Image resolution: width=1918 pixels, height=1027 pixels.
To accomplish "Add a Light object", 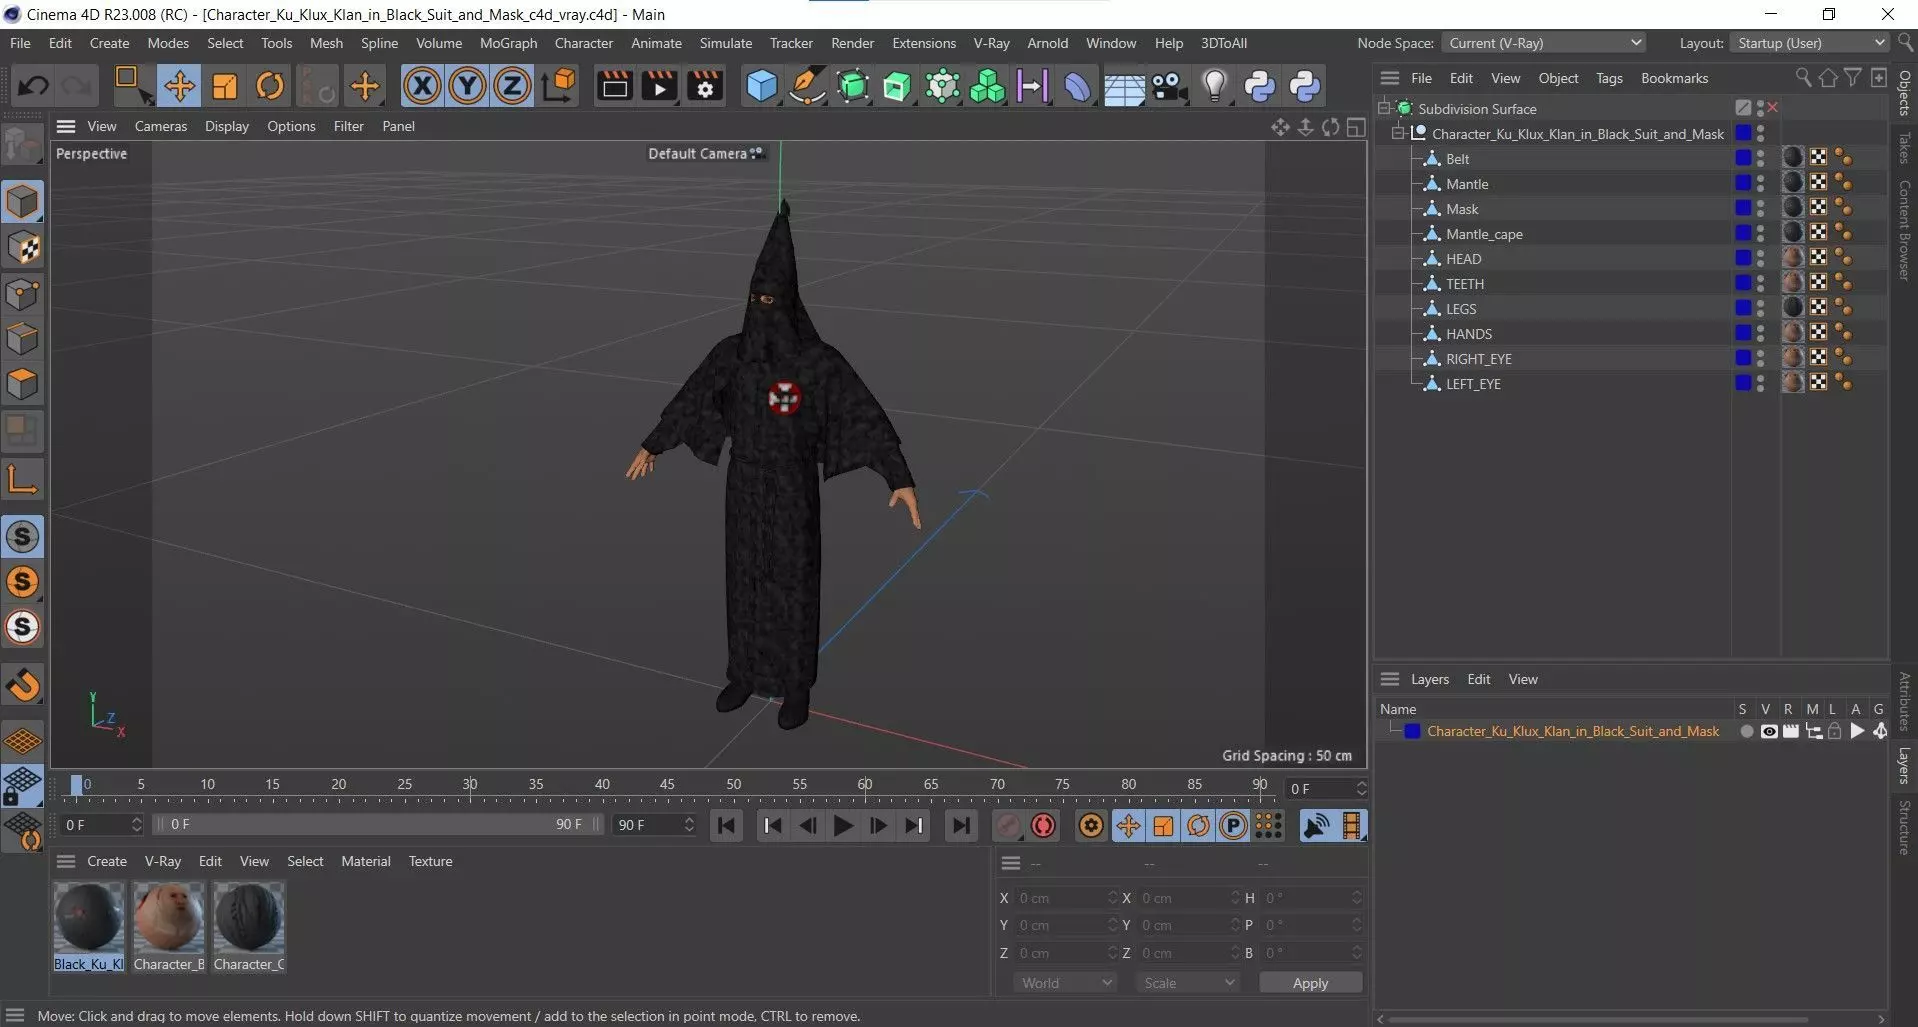I will 1214,86.
